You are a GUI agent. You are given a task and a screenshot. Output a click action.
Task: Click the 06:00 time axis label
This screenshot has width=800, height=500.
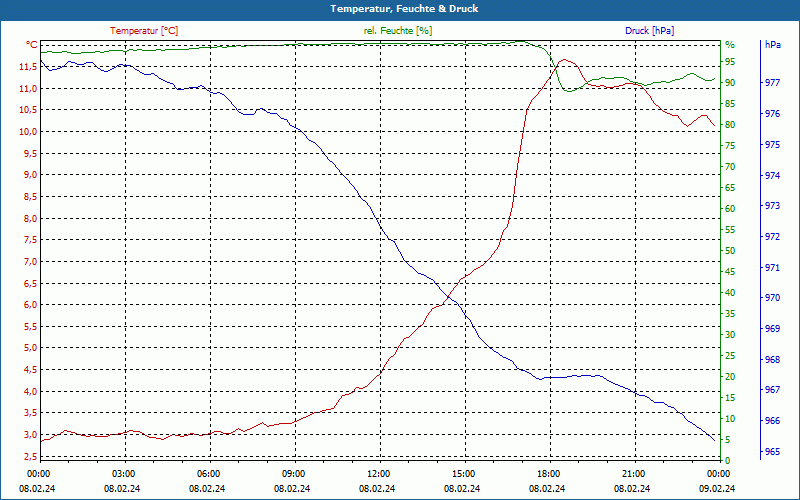208,473
